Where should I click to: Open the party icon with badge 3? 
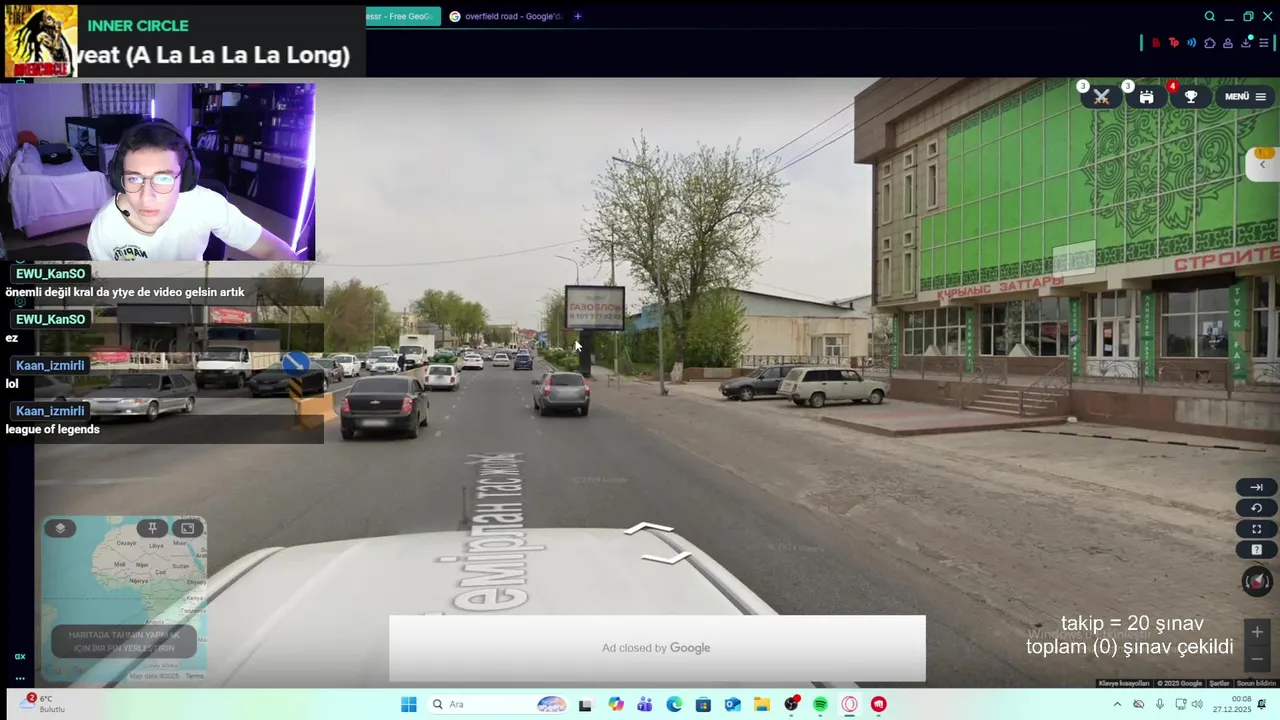(x=1146, y=97)
